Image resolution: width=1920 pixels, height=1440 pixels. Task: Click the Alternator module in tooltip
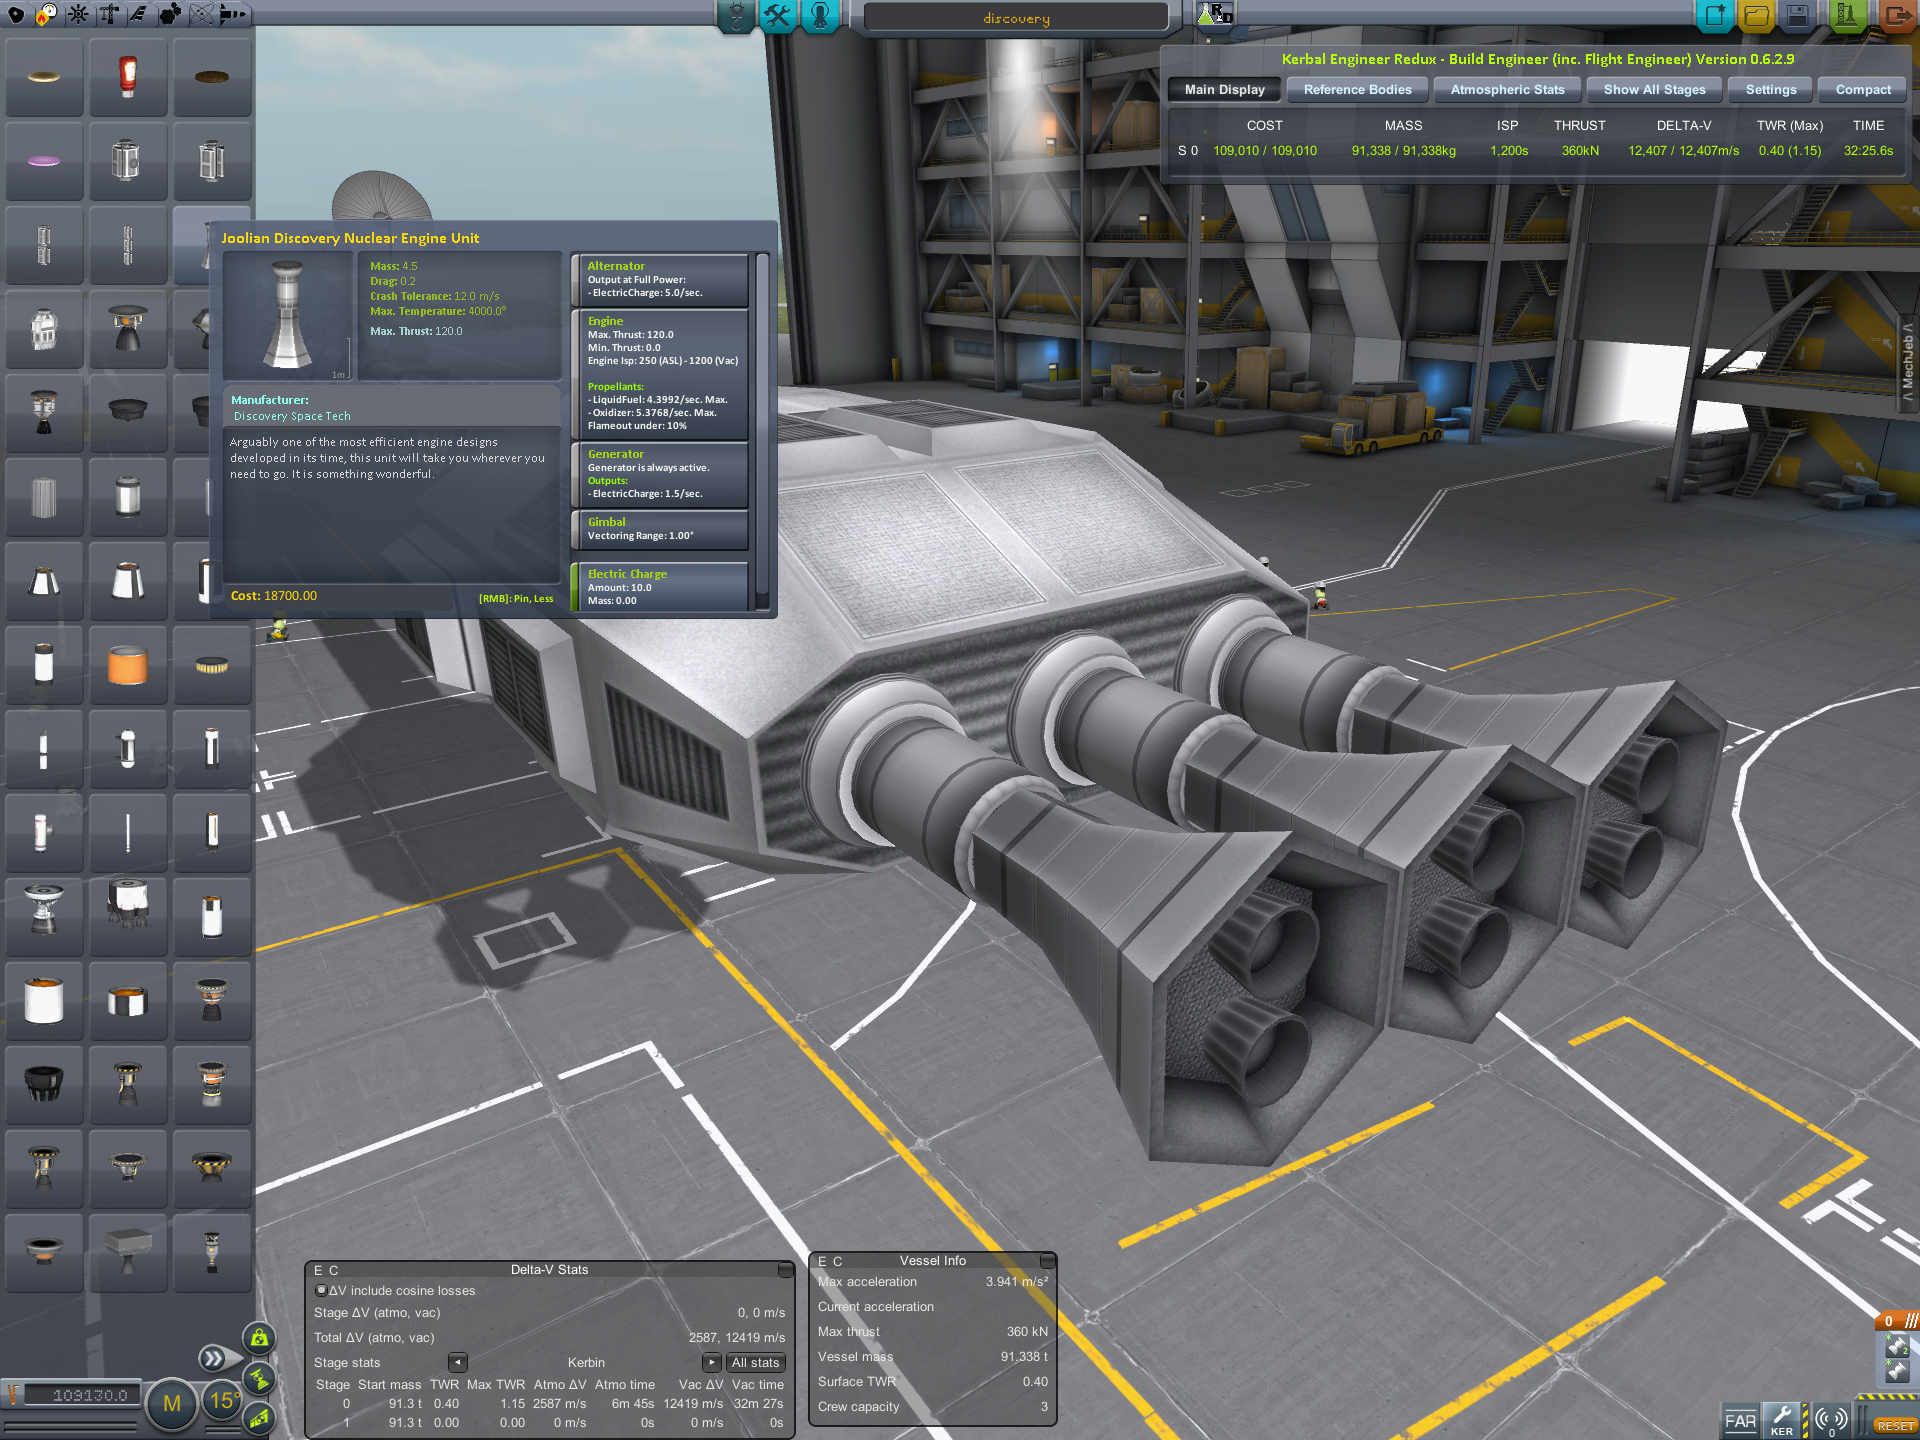click(x=660, y=280)
